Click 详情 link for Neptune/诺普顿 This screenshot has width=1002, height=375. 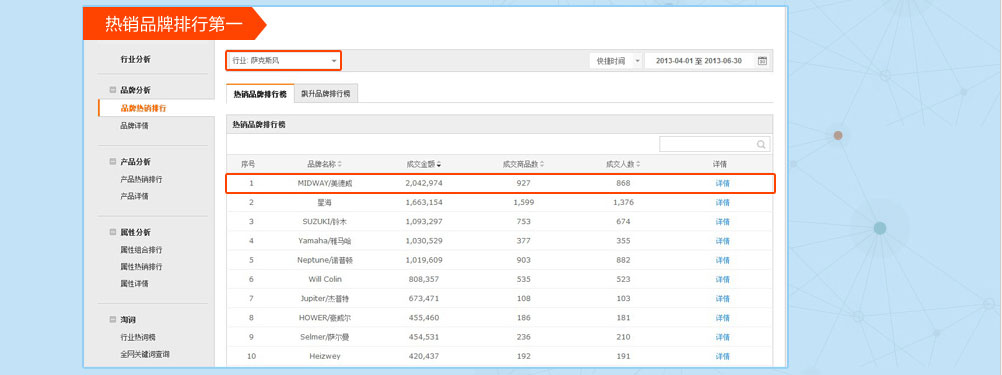(722, 260)
